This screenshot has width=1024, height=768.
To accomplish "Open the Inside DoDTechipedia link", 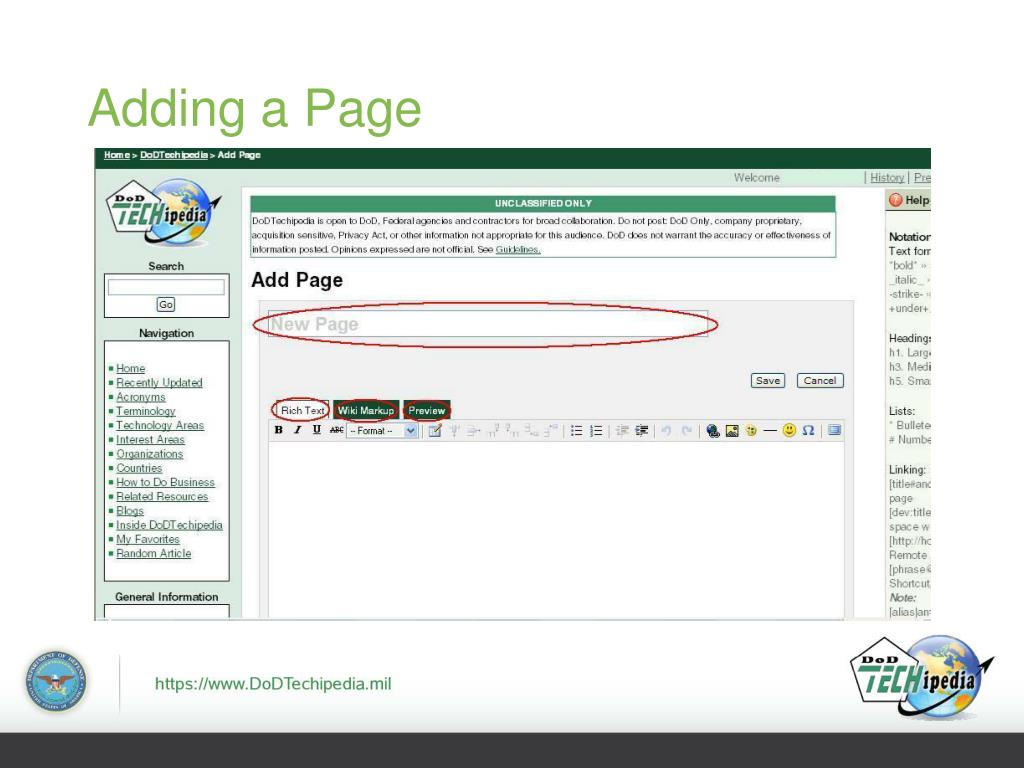I will (x=169, y=525).
